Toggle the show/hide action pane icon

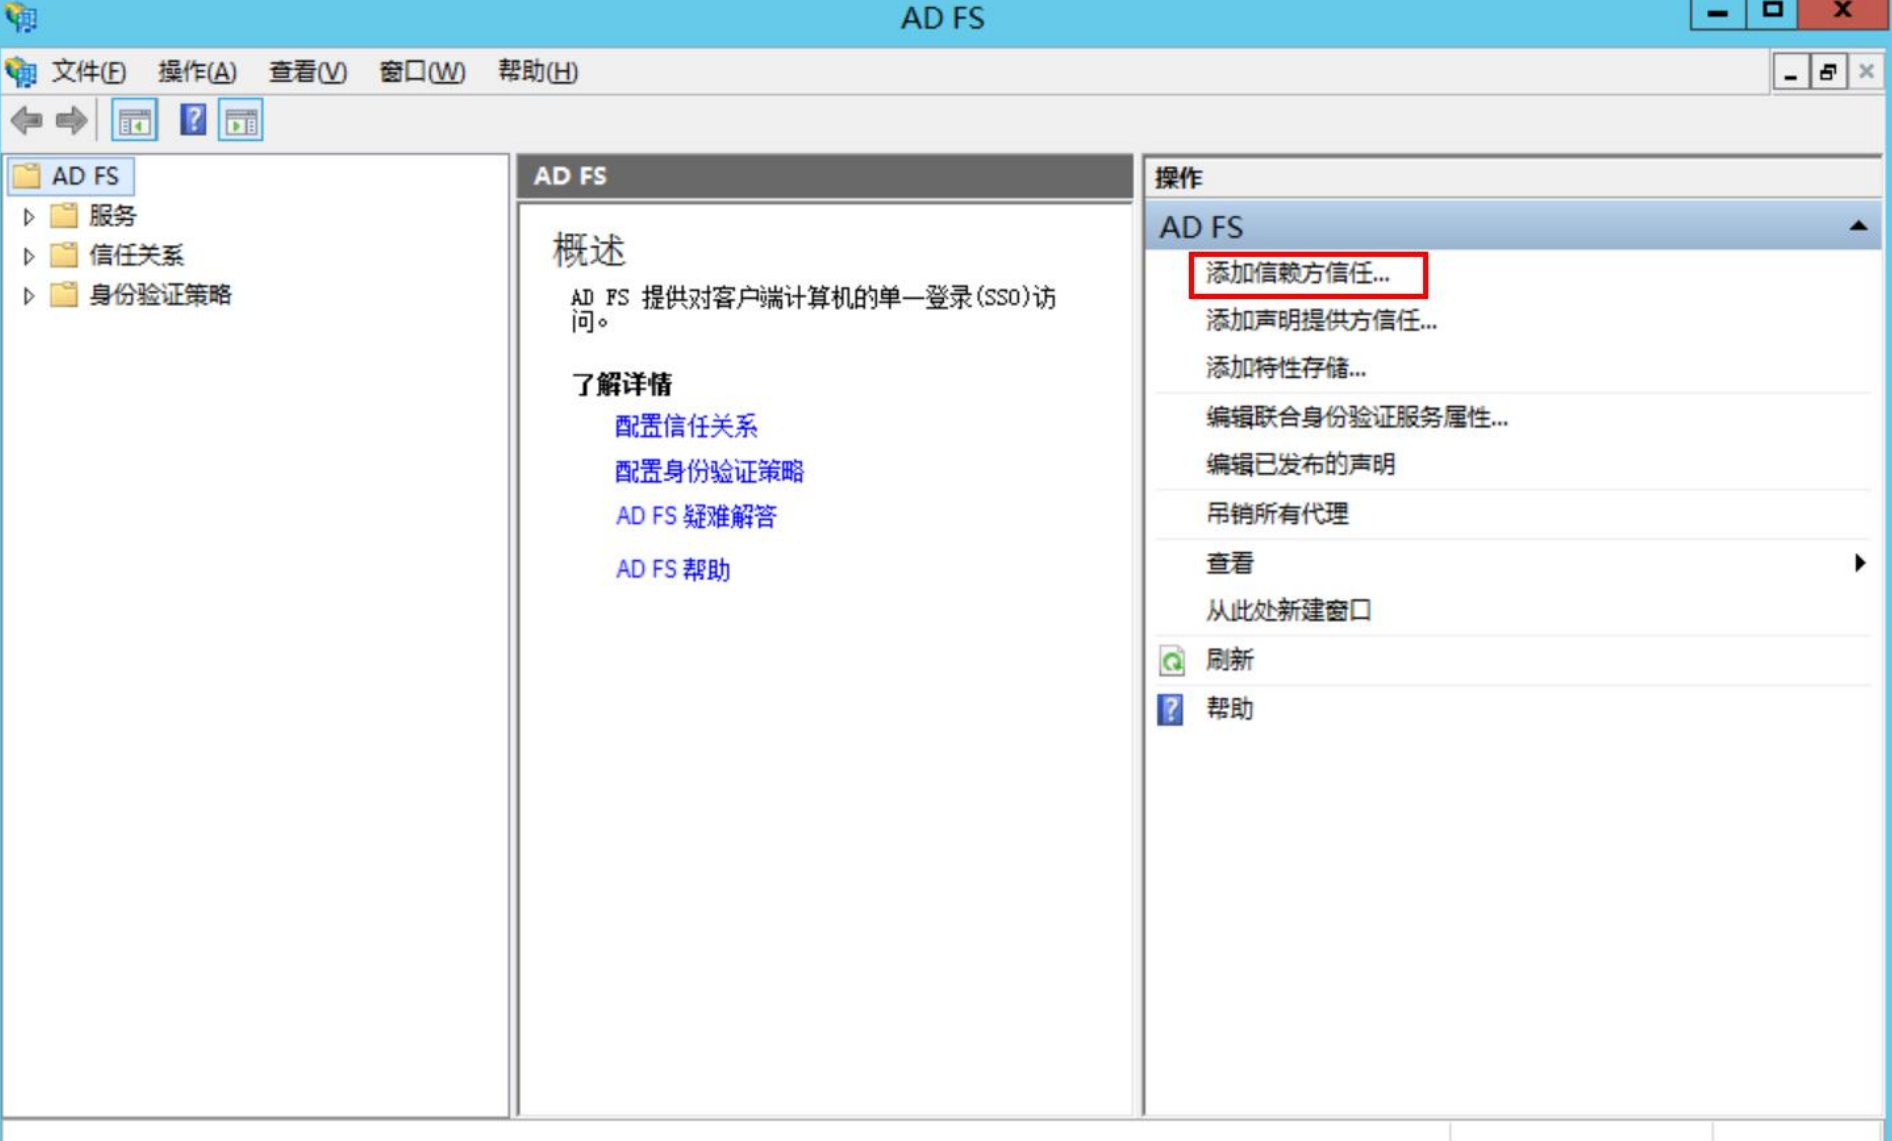241,121
